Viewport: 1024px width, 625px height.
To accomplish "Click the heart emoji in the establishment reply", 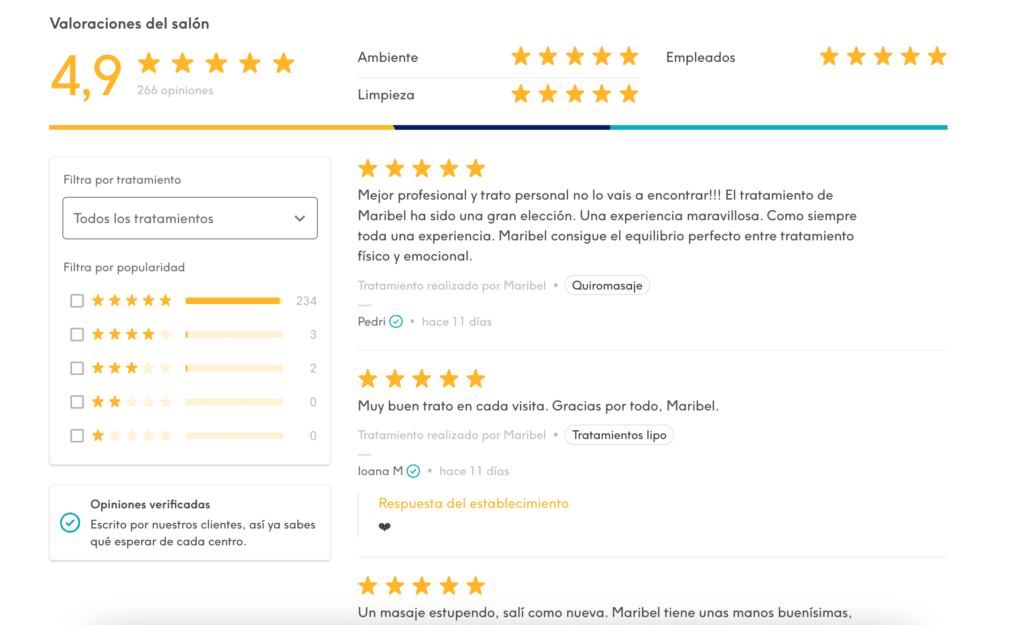I will pos(385,527).
